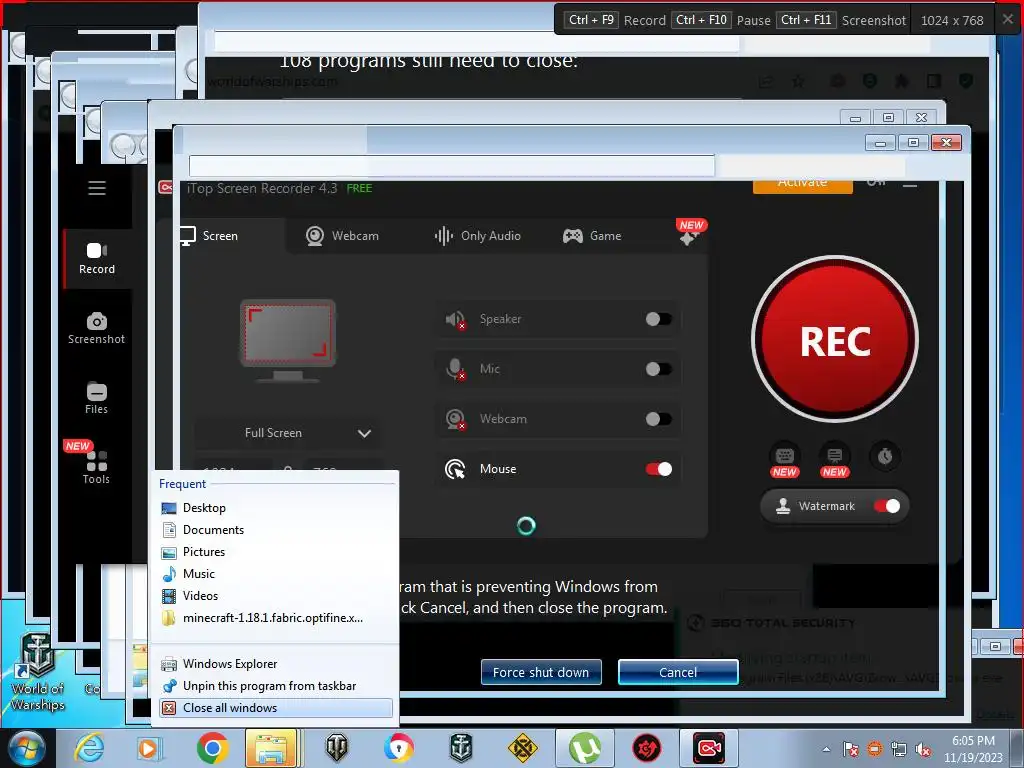Select Music in the jump list
The width and height of the screenshot is (1024, 768).
click(x=276, y=574)
